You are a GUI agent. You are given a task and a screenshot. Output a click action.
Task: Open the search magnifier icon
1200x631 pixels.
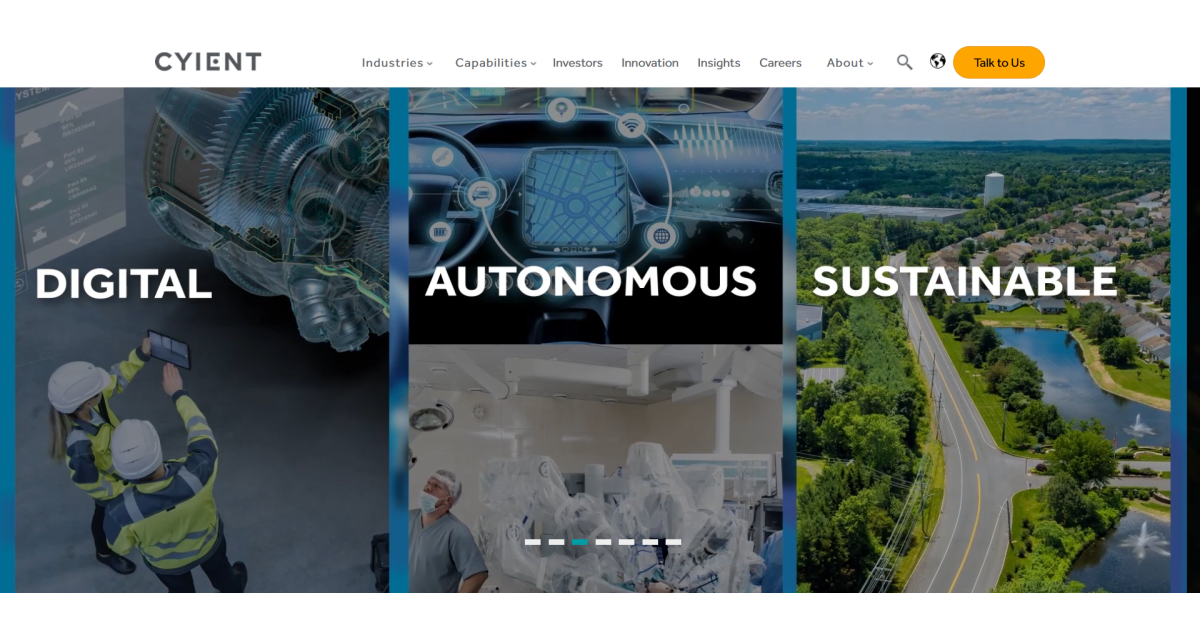tap(905, 62)
